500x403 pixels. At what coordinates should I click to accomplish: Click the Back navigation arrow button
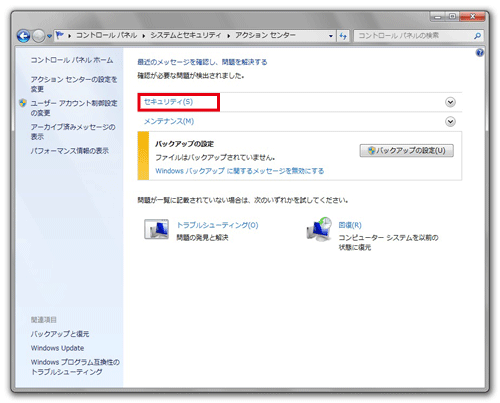pos(23,36)
